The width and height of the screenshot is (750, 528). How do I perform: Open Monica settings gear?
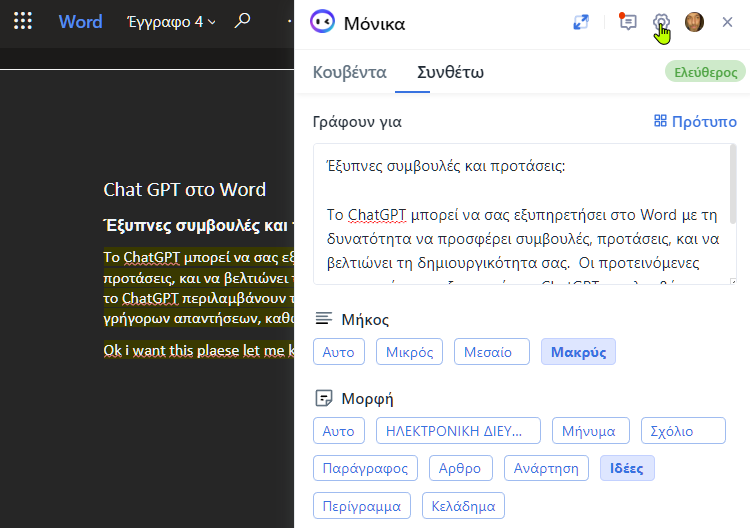tap(661, 22)
